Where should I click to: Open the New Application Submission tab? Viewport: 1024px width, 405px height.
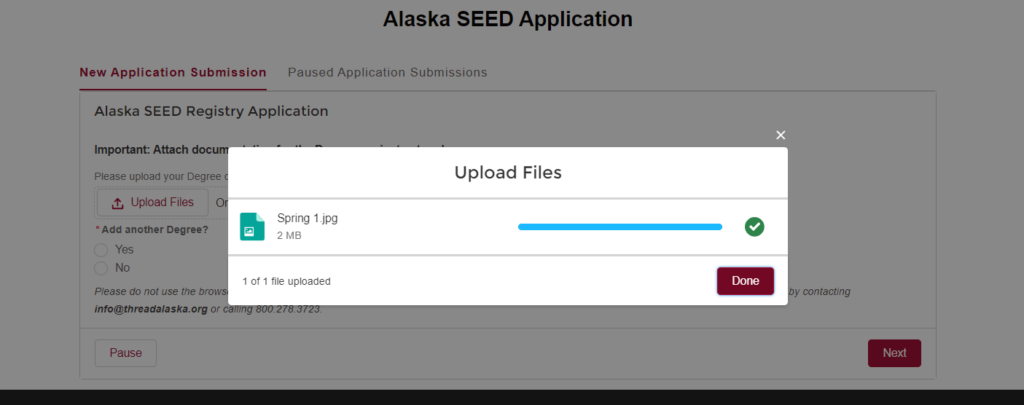[x=173, y=73]
